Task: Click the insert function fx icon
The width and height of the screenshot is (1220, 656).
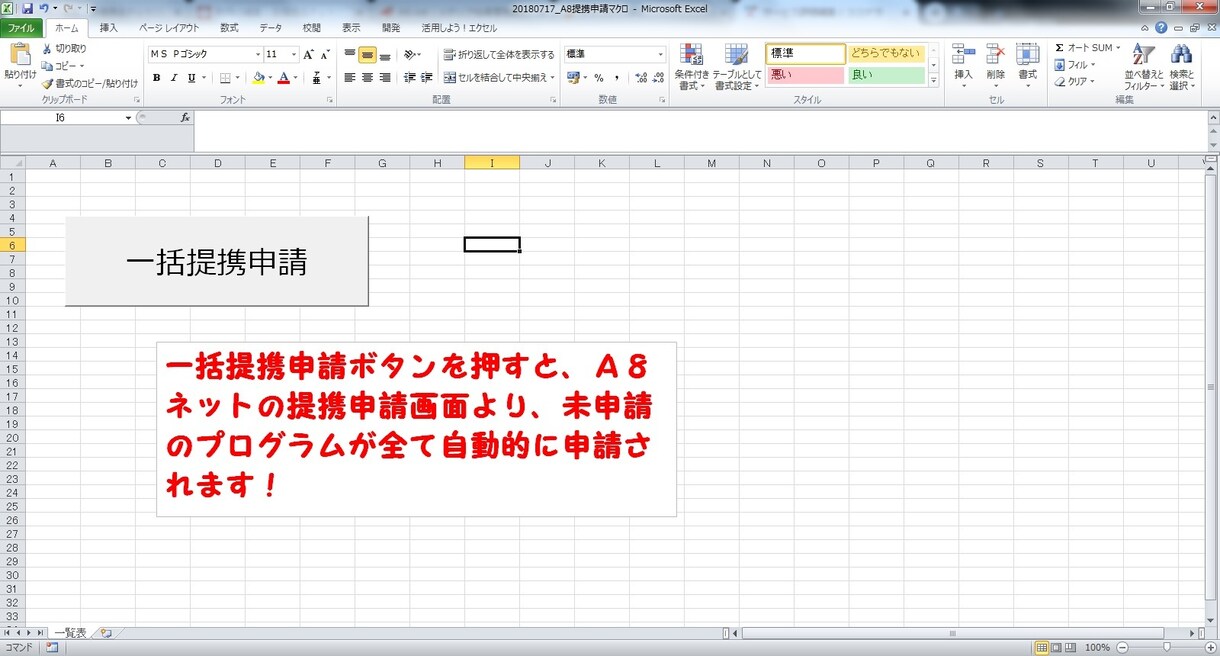Action: click(x=185, y=117)
